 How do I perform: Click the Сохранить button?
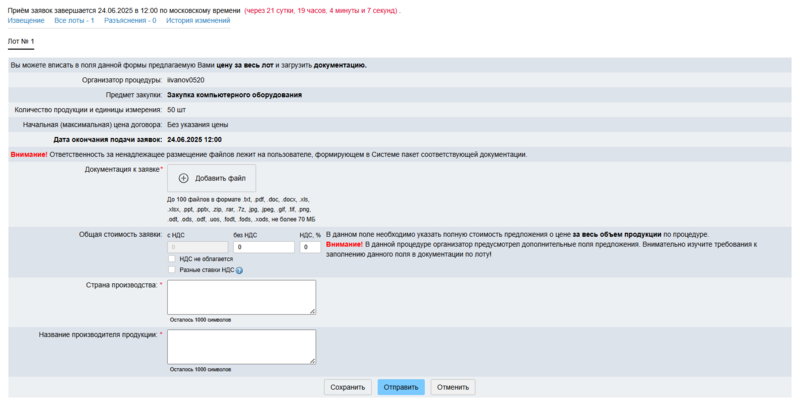coord(347,387)
